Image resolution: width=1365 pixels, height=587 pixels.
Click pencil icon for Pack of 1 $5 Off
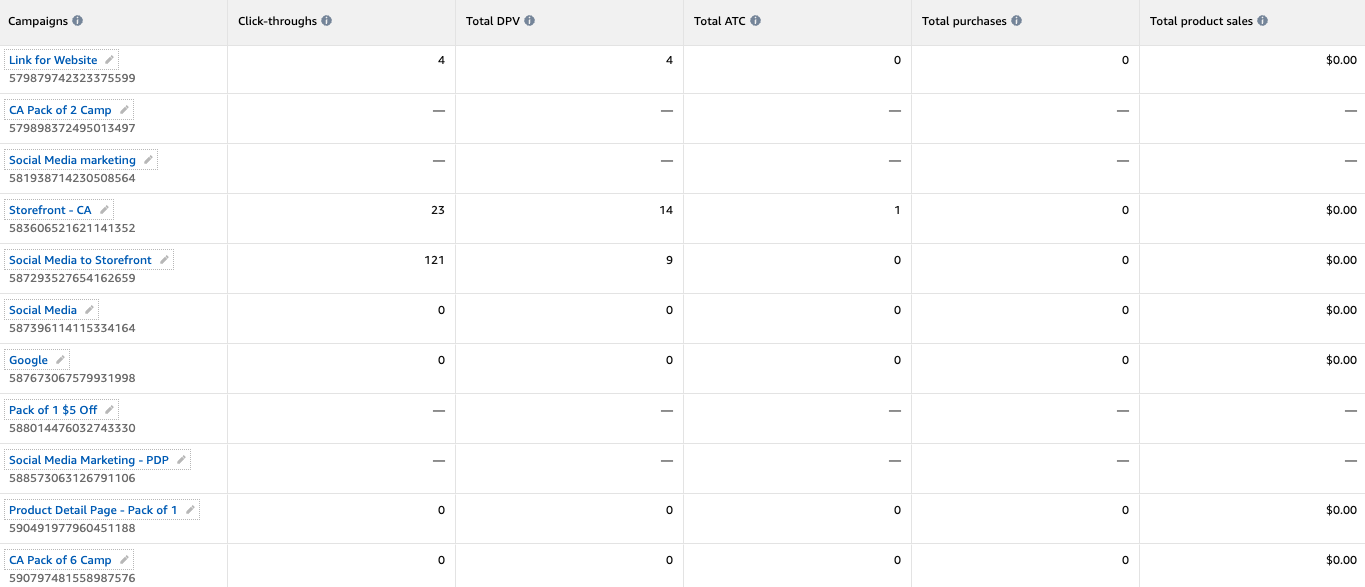(x=110, y=410)
